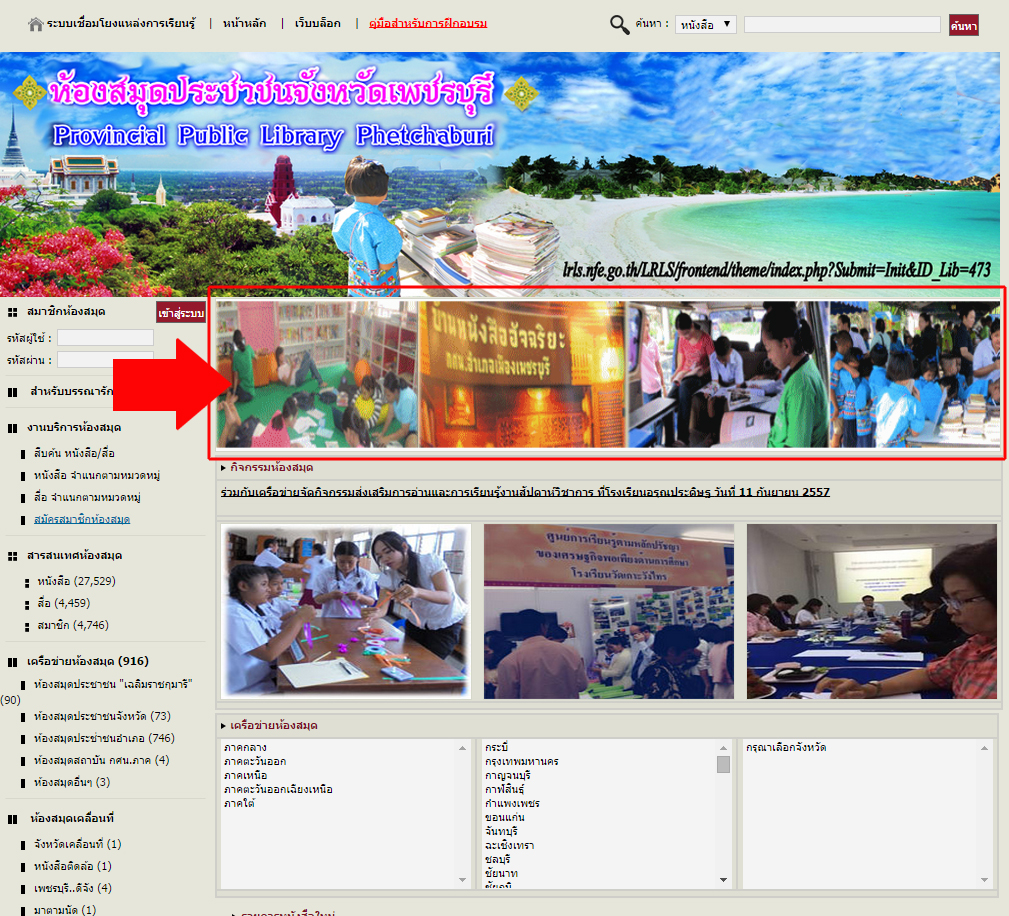Screen dimensions: 1009x916
Task: Click the red 'ค้นหา' search button
Action: click(963, 25)
